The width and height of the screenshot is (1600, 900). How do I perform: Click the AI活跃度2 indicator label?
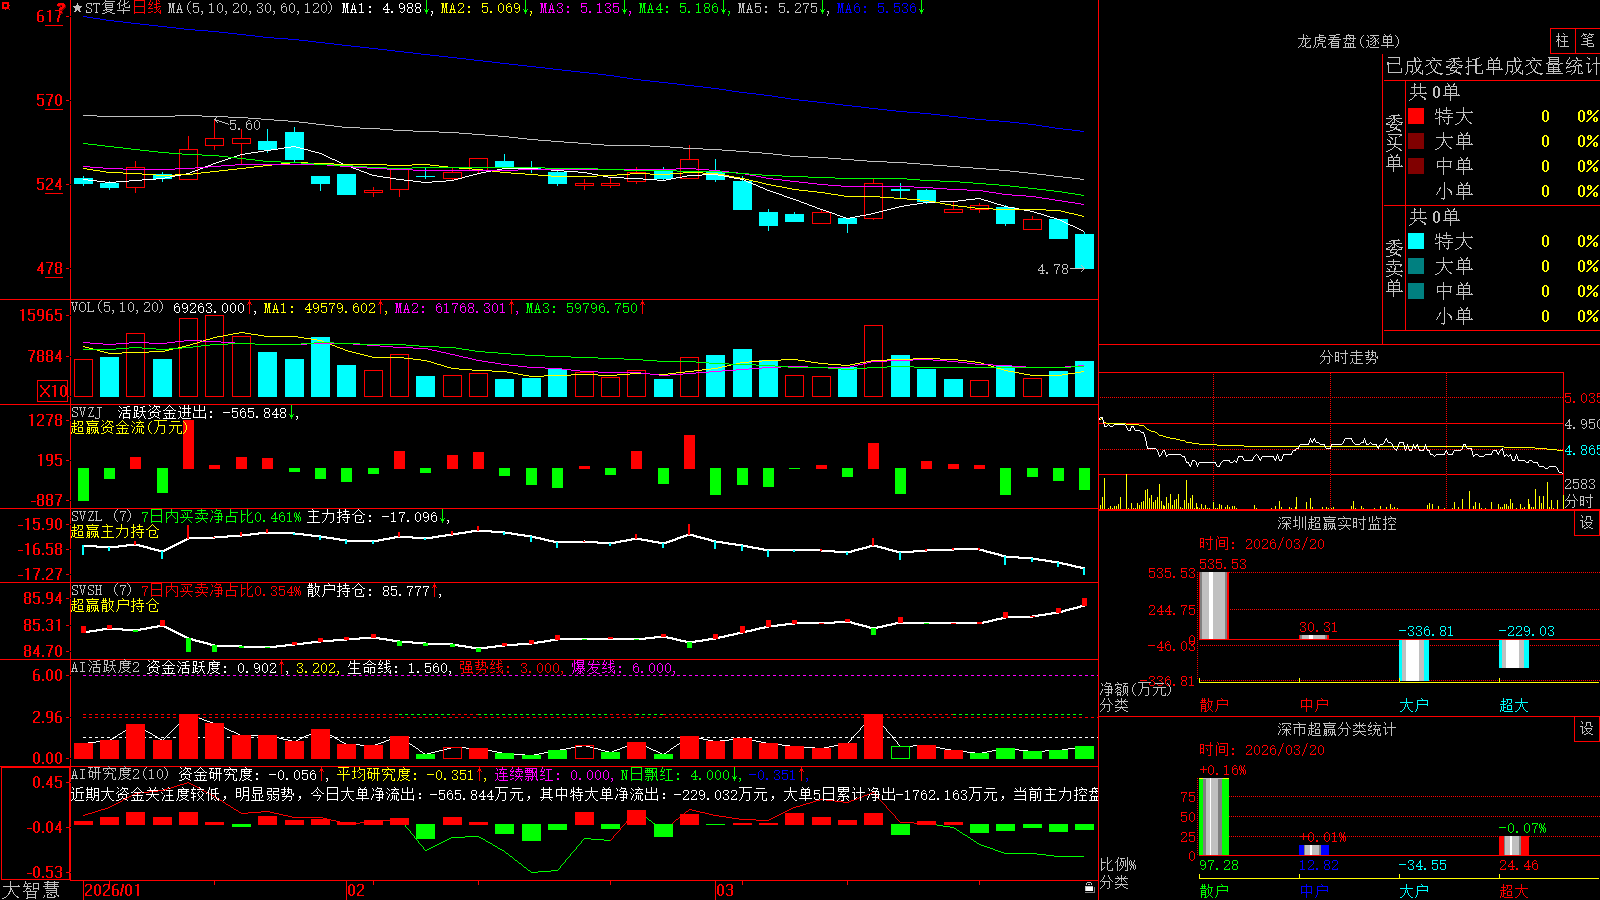coord(106,668)
